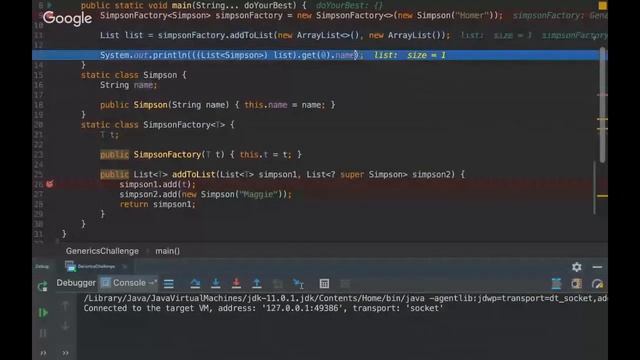This screenshot has width=640, height=360.
Task: Click the "Maggie" string literal
Action: click(x=259, y=194)
